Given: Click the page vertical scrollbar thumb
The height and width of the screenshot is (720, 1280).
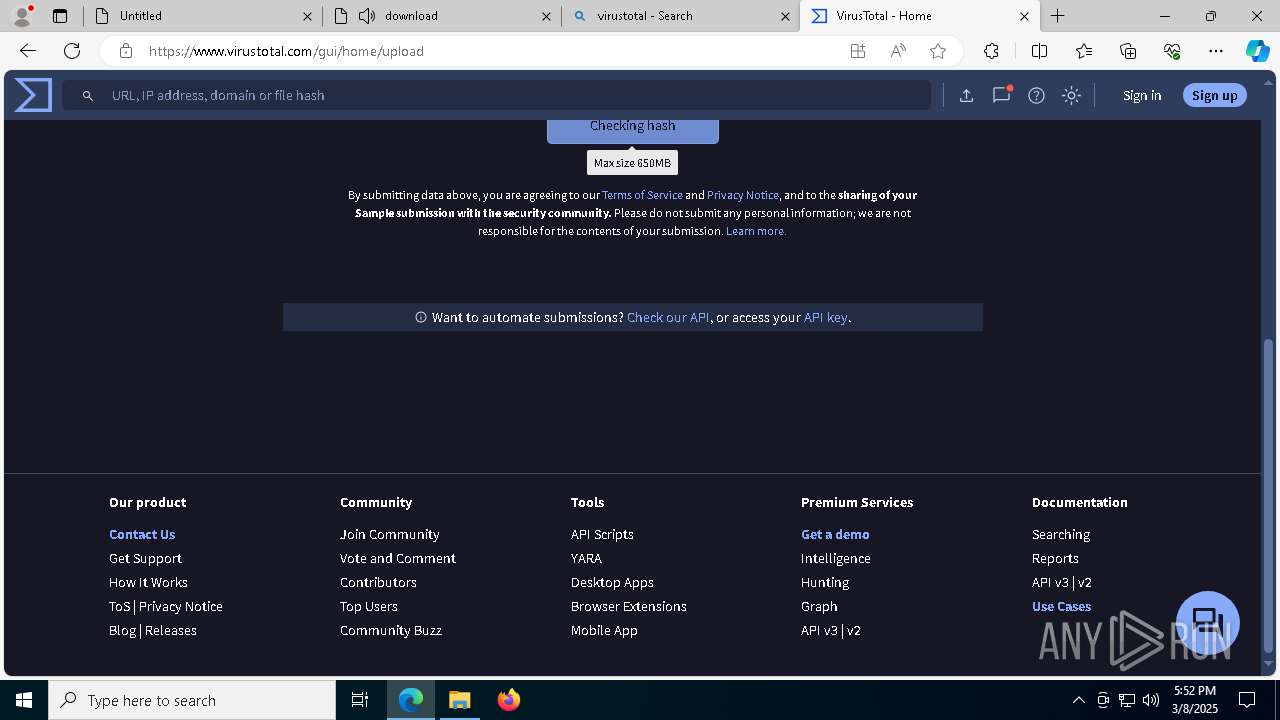Looking at the screenshot, I should [1269, 495].
